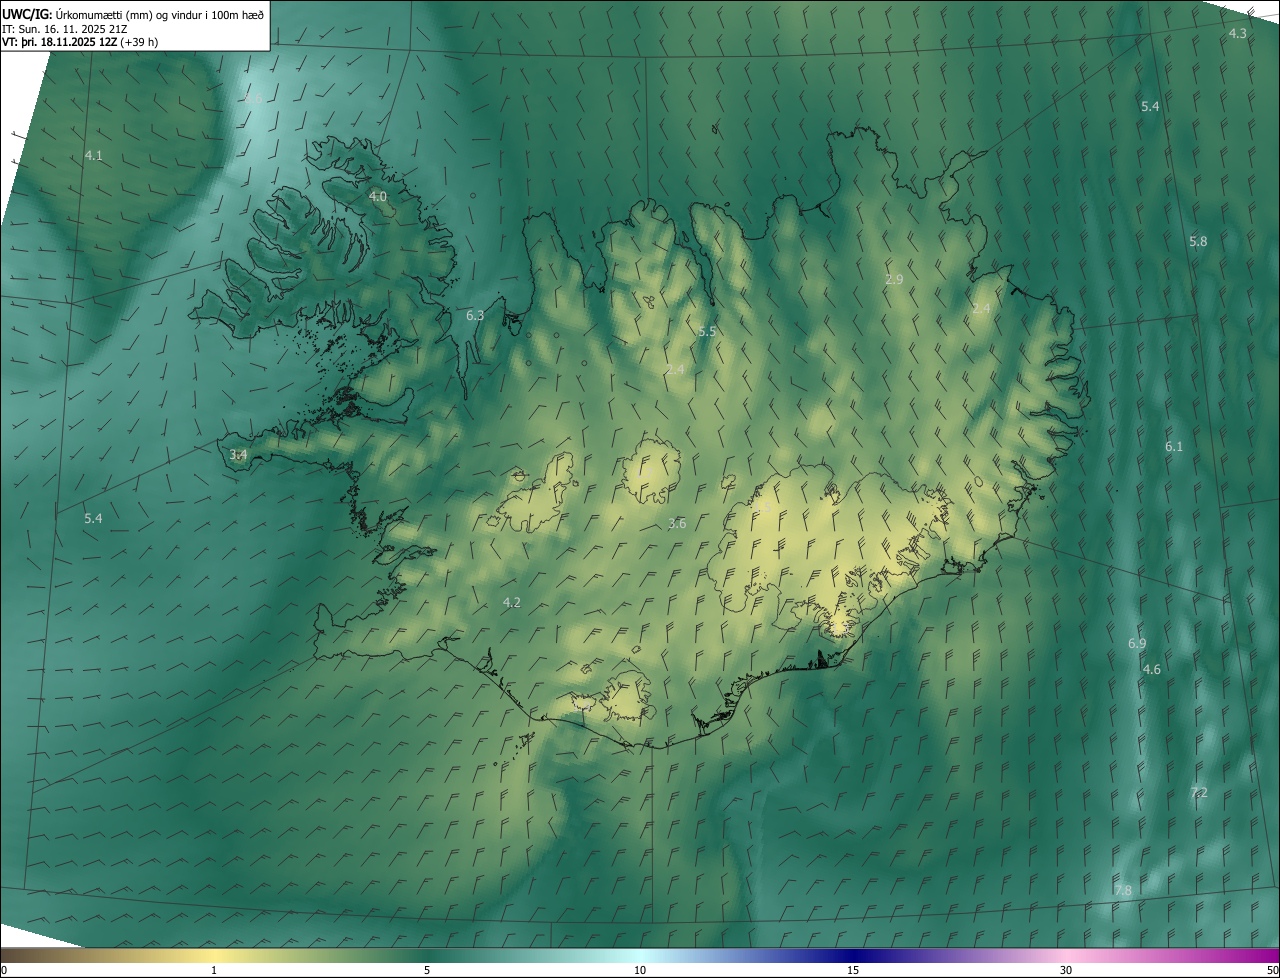Image resolution: width=1280 pixels, height=978 pixels.
Task: Click the 4.0 value in the Westfjords
Action: click(378, 197)
